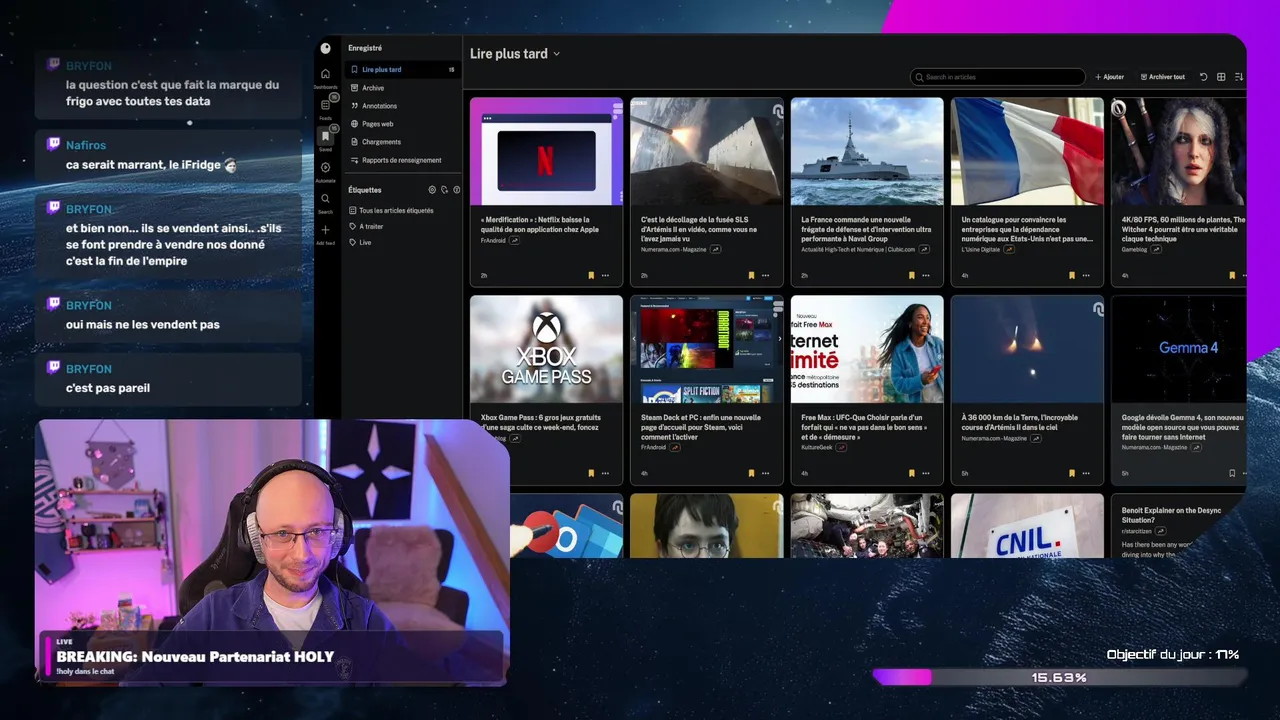Open the Witcher 4 article title
1280x720 pixels.
pos(1184,229)
